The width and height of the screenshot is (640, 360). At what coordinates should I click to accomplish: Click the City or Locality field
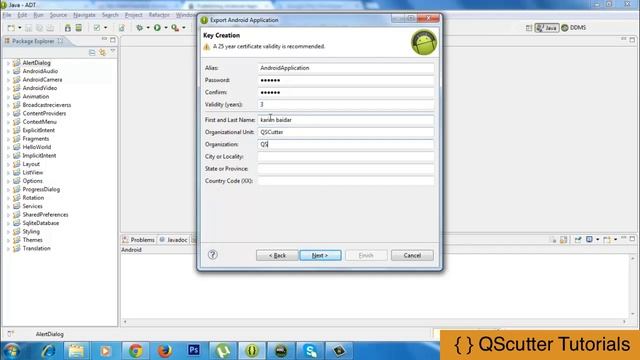346,157
